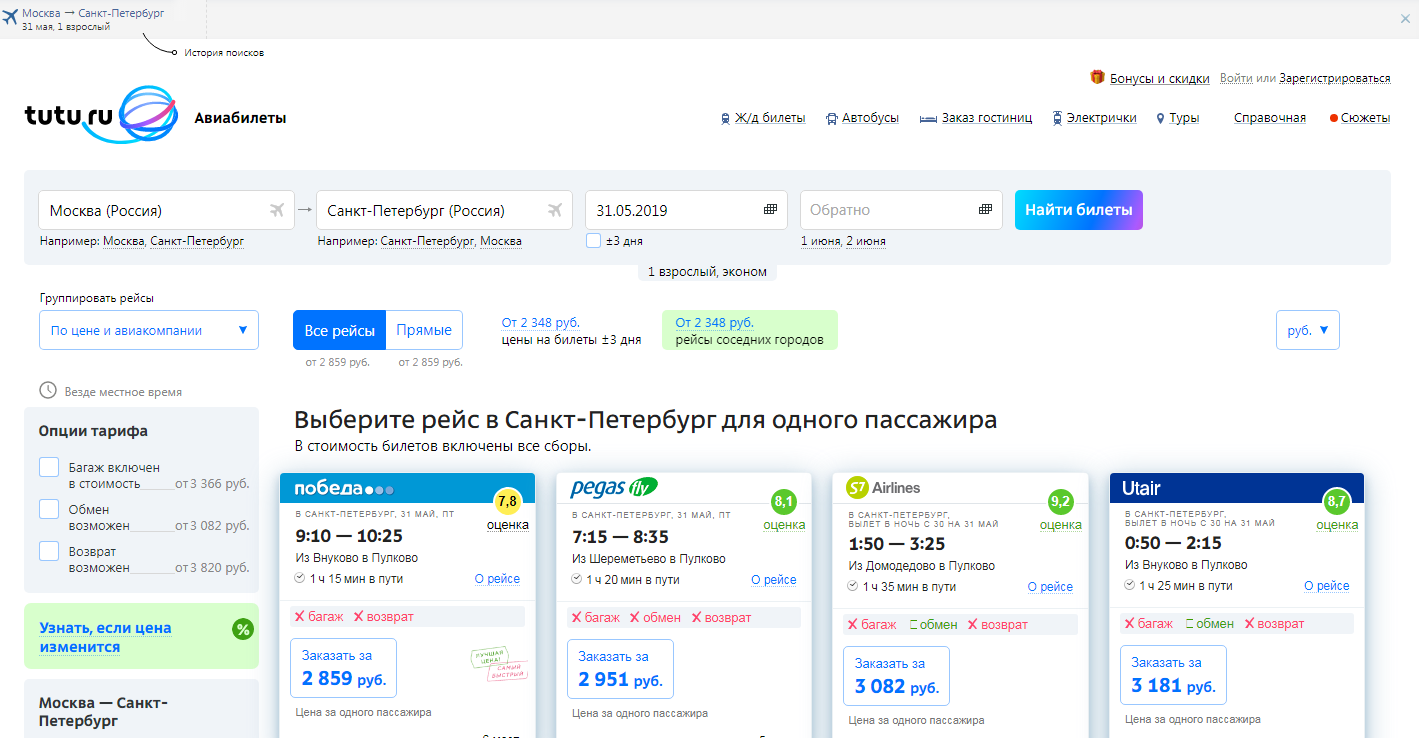Choose the 1 июня return date suggestion
1419x738 pixels.
tap(821, 241)
